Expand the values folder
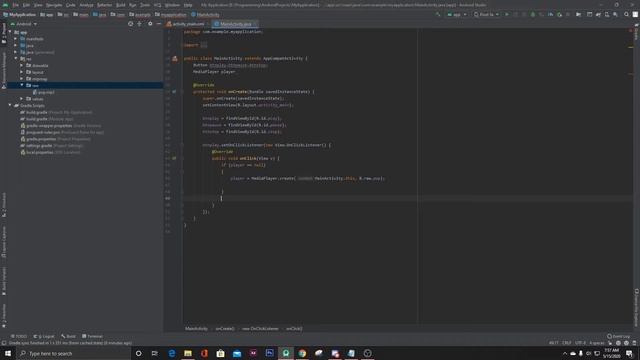The width and height of the screenshot is (640, 360). (x=22, y=99)
